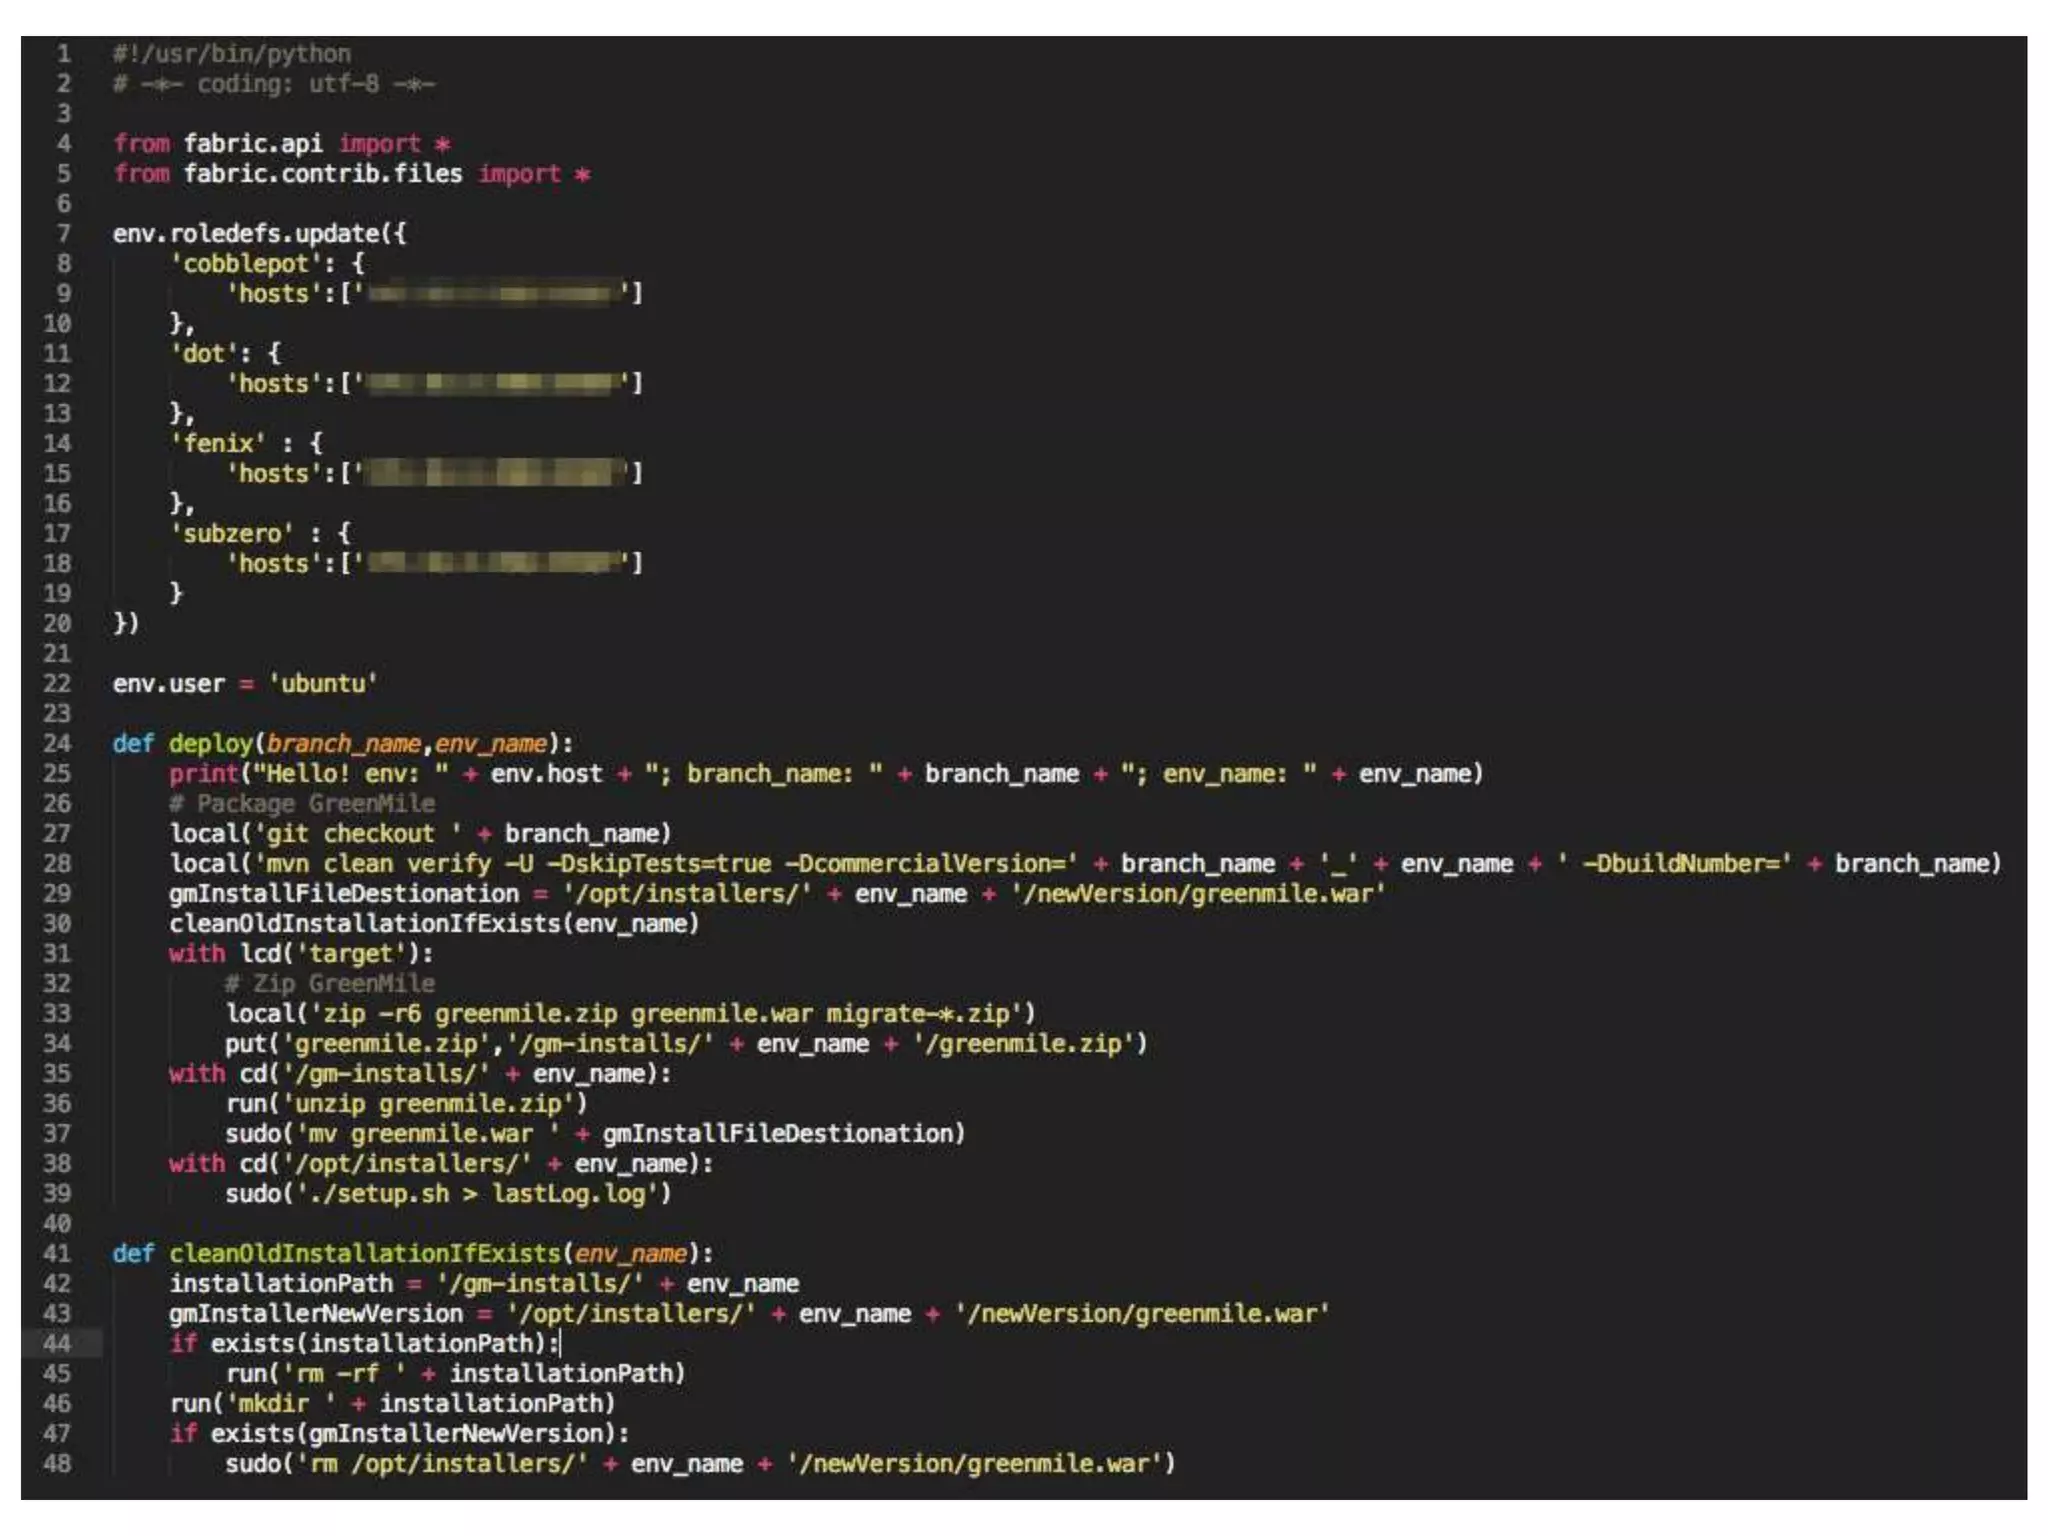Viewport: 2048px width, 1536px height.
Task: Click the shebang comment on line 1
Action: click(x=232, y=53)
